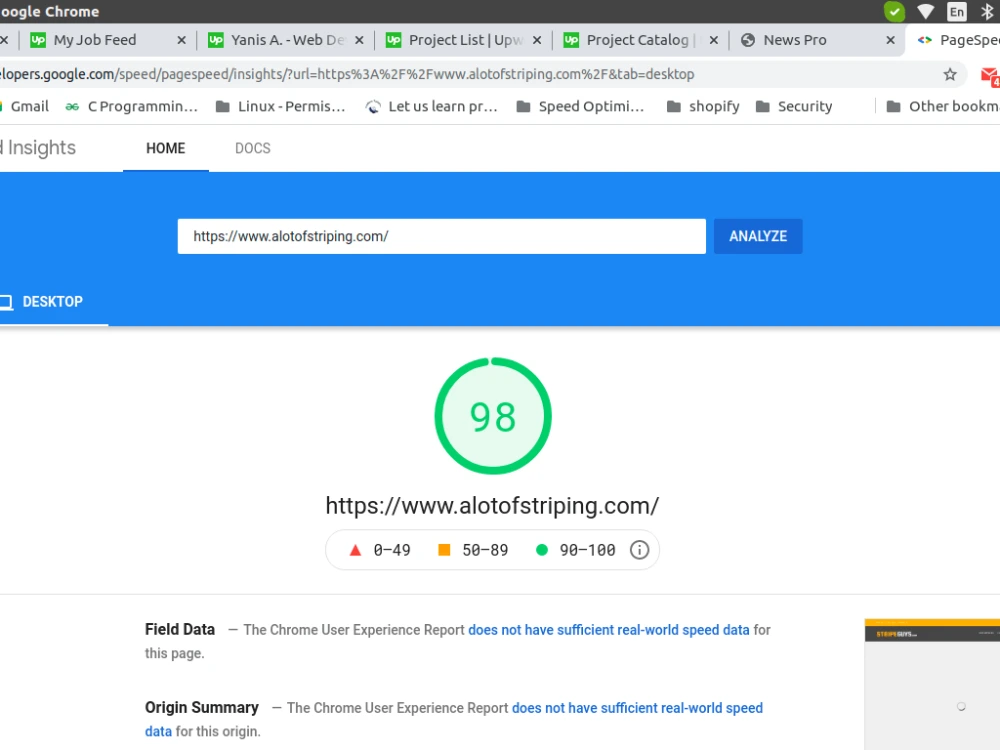Close the Project List tab
The image size is (1000, 750).
click(537, 40)
